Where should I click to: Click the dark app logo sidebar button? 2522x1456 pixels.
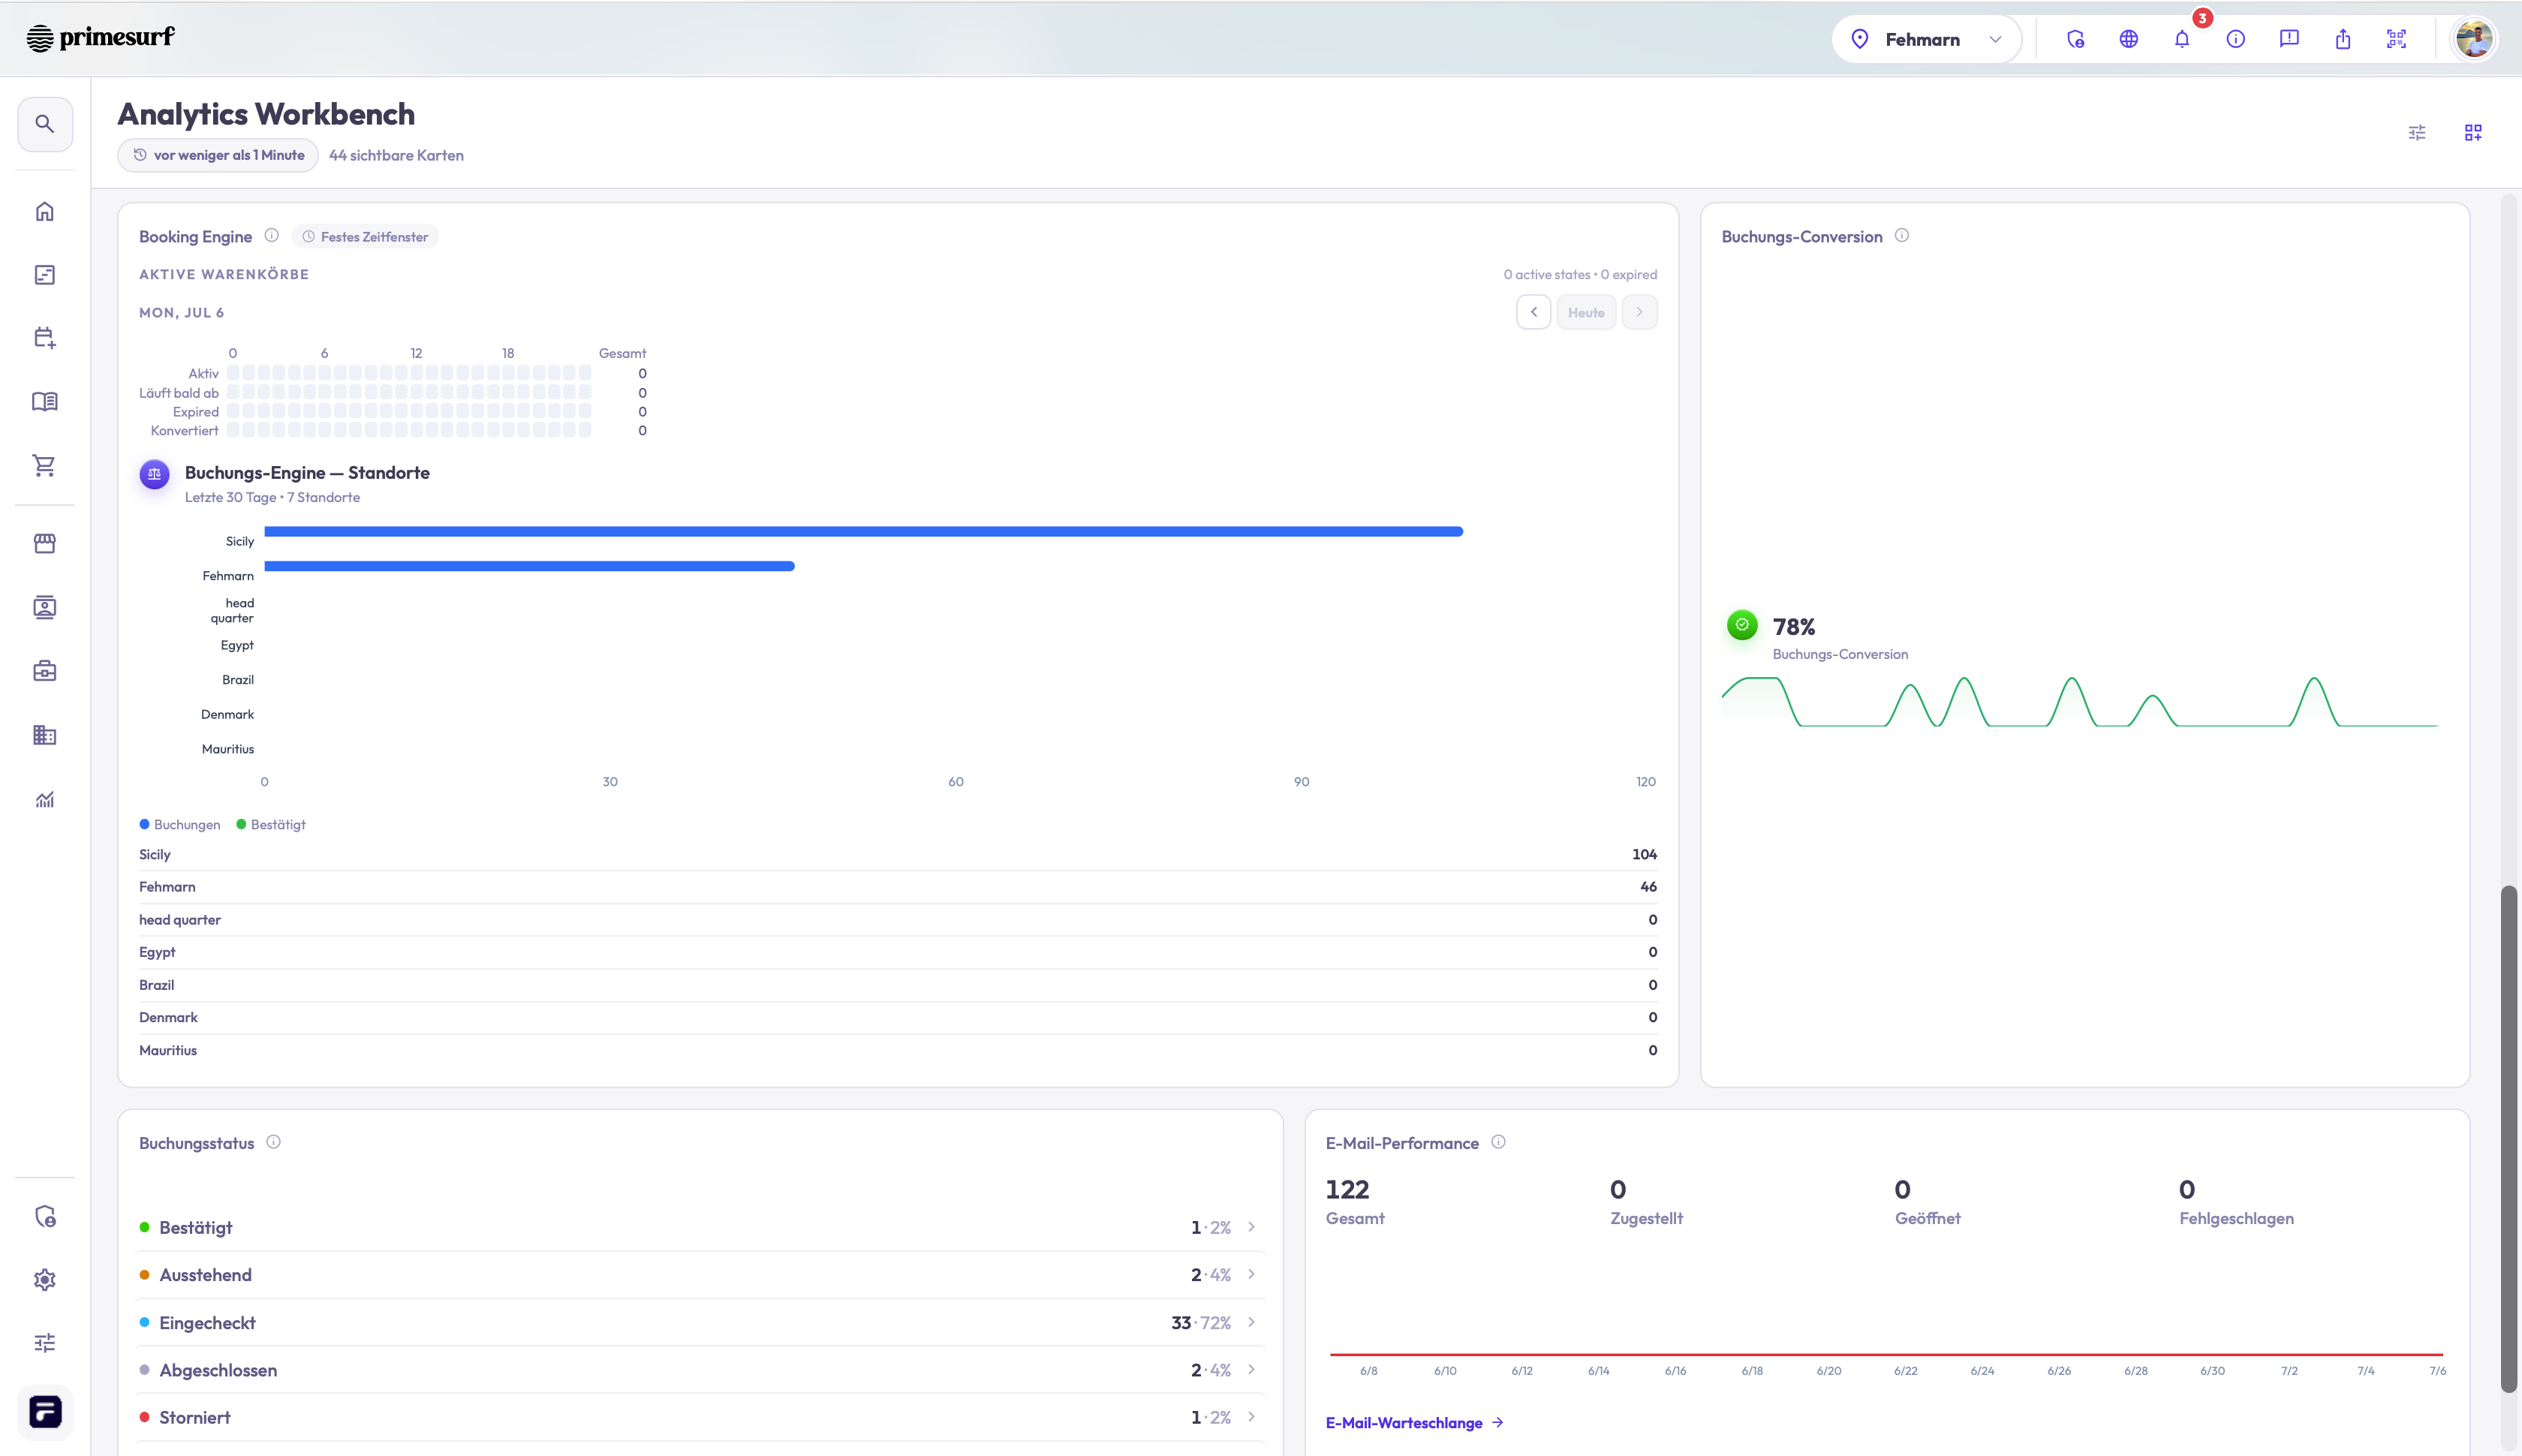[45, 1412]
